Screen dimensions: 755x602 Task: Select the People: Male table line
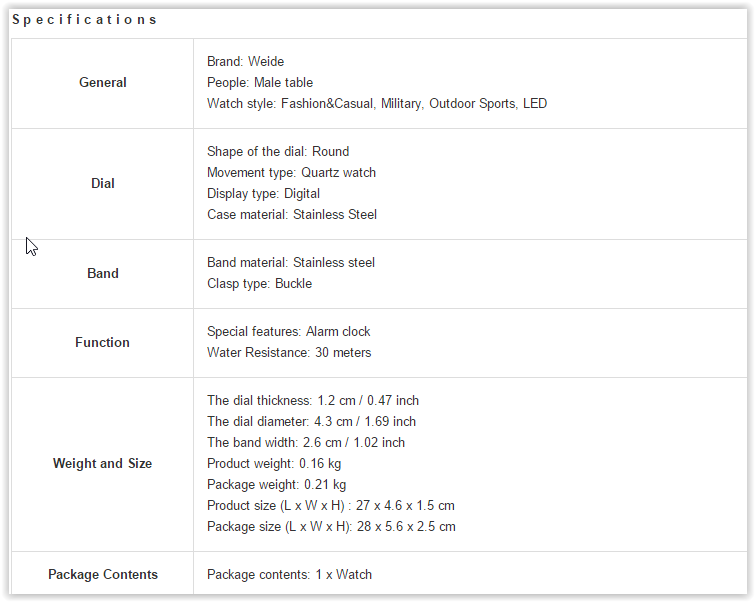coord(260,82)
